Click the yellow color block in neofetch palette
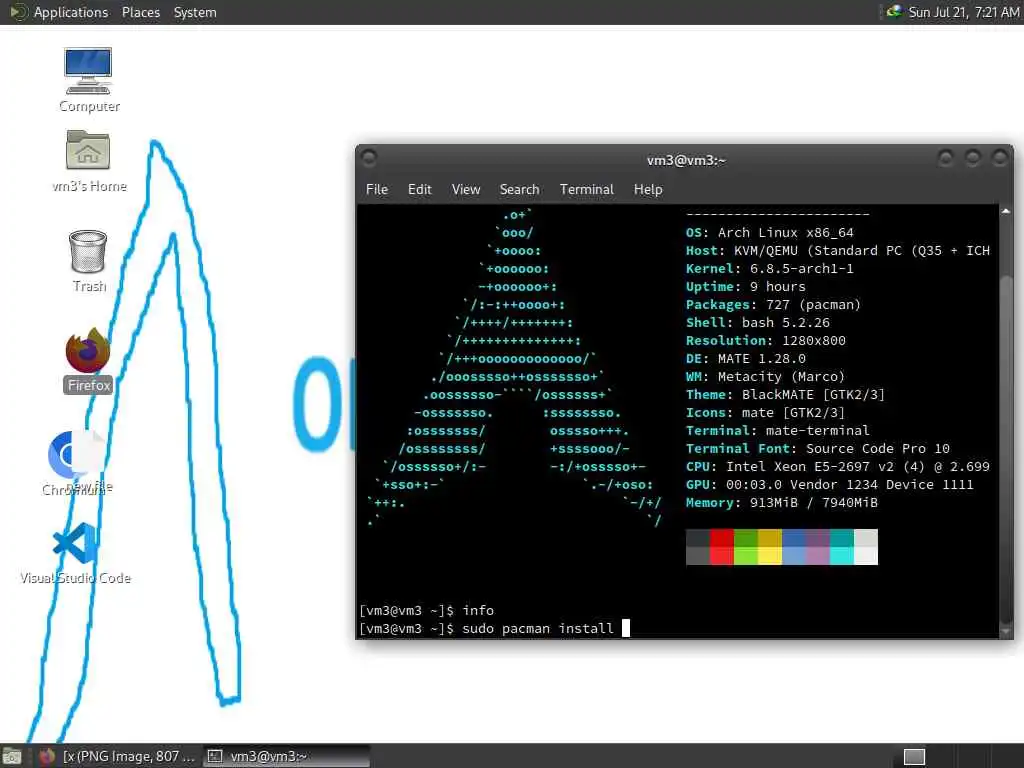 pos(769,547)
